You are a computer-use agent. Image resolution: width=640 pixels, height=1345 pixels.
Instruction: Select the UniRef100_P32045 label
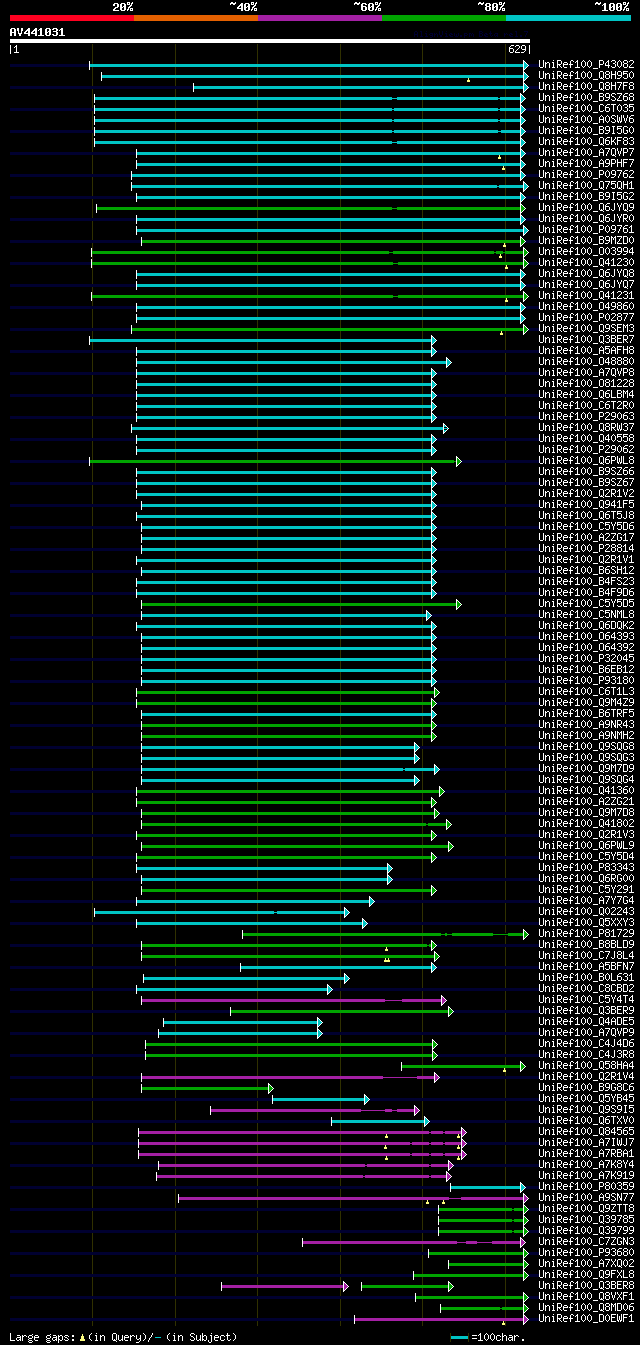[x=584, y=658]
